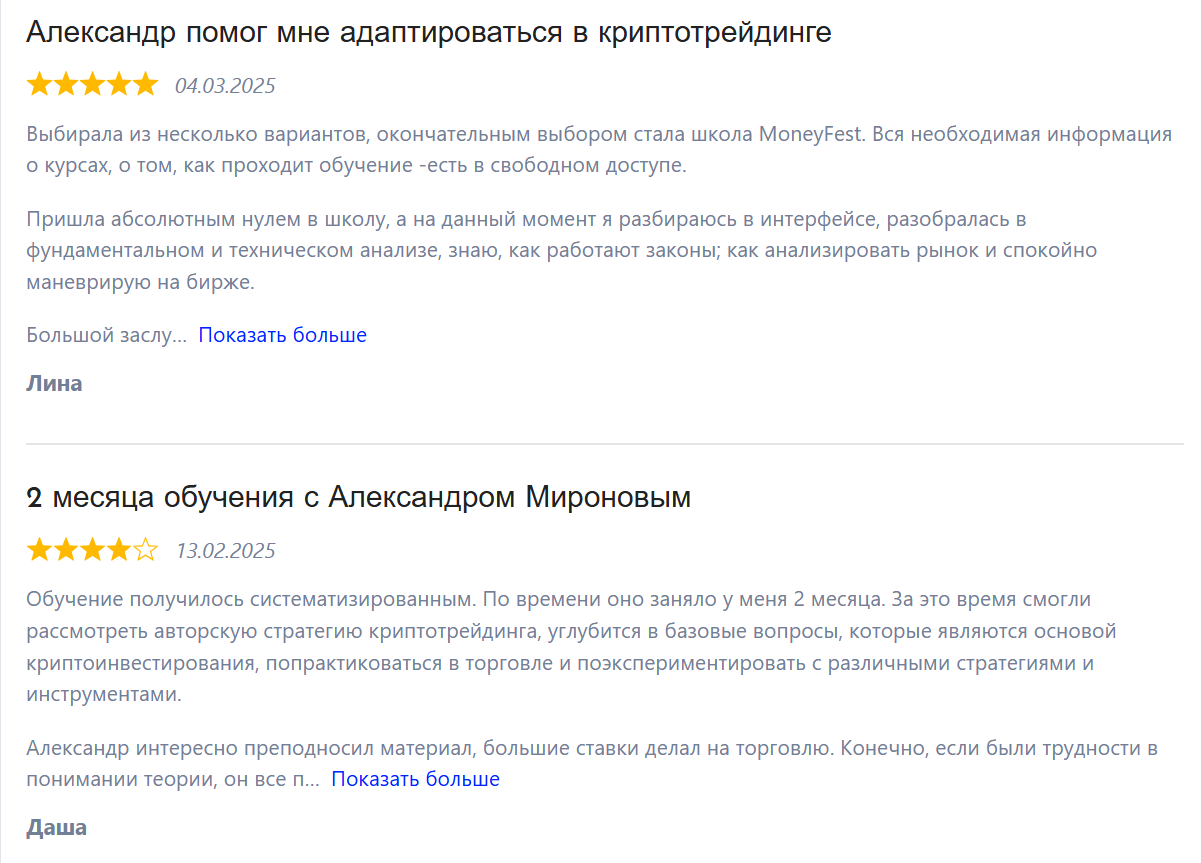Expand Даша's review with Показать больше
Screen dimensions: 1201x863
415,779
